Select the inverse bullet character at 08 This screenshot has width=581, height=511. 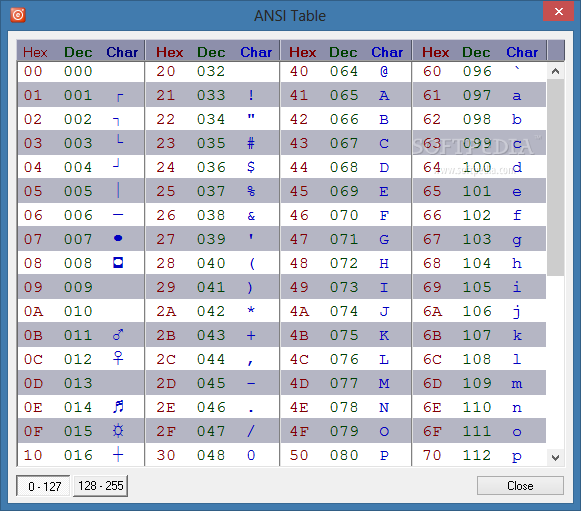pos(118,263)
